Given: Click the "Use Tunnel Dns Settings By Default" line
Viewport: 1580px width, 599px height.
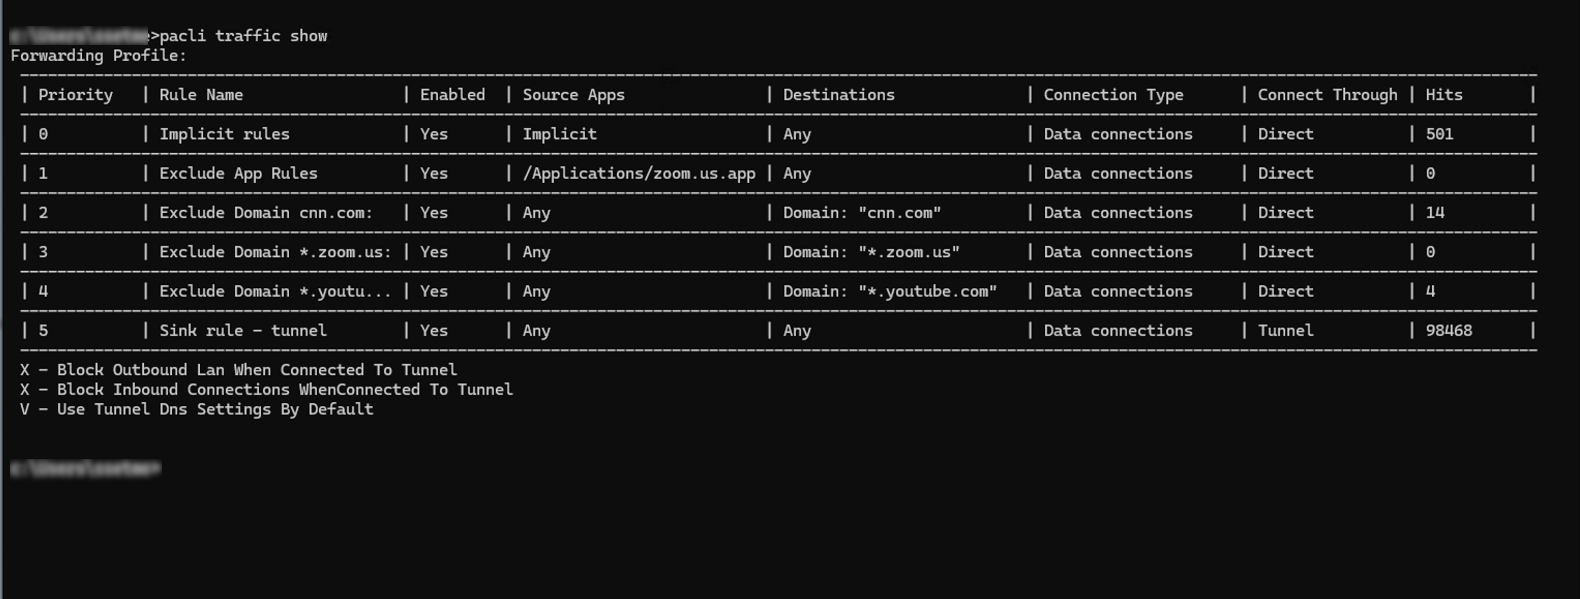Looking at the screenshot, I should (214, 410).
